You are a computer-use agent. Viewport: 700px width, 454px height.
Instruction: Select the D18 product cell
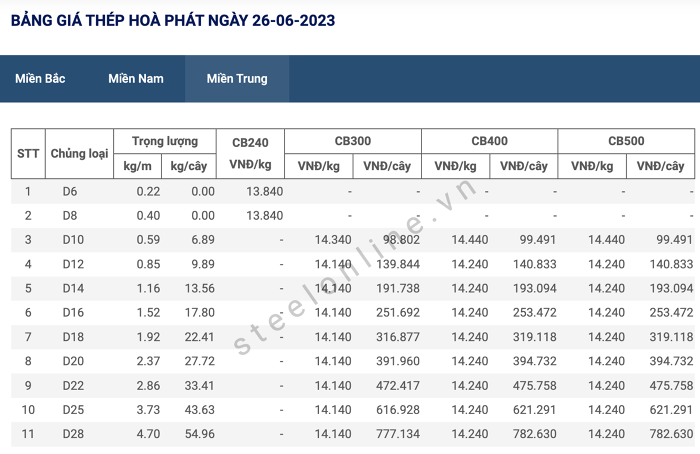pos(73,337)
